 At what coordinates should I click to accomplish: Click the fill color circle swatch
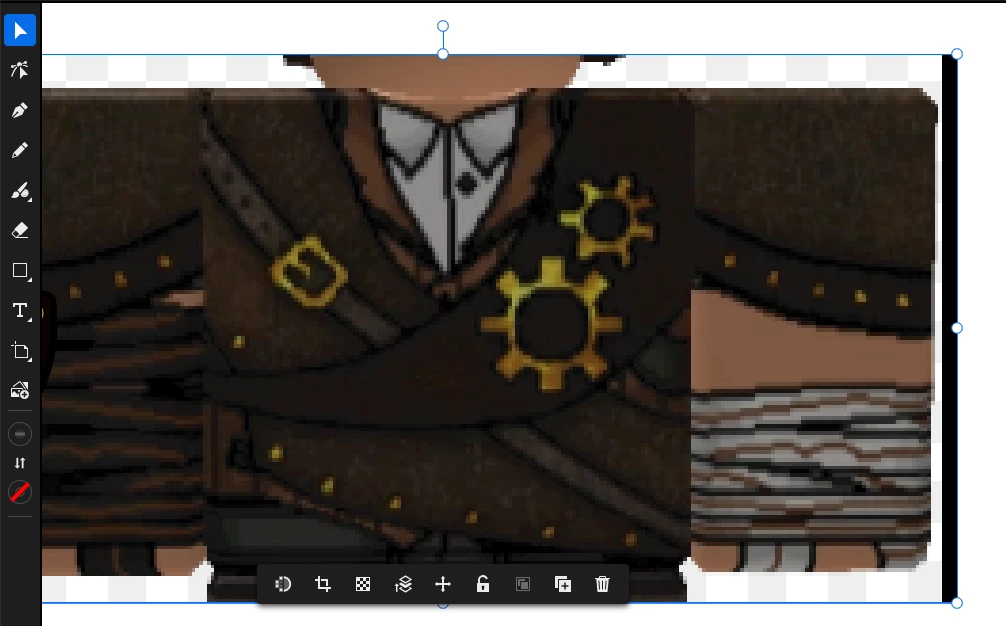[20, 434]
